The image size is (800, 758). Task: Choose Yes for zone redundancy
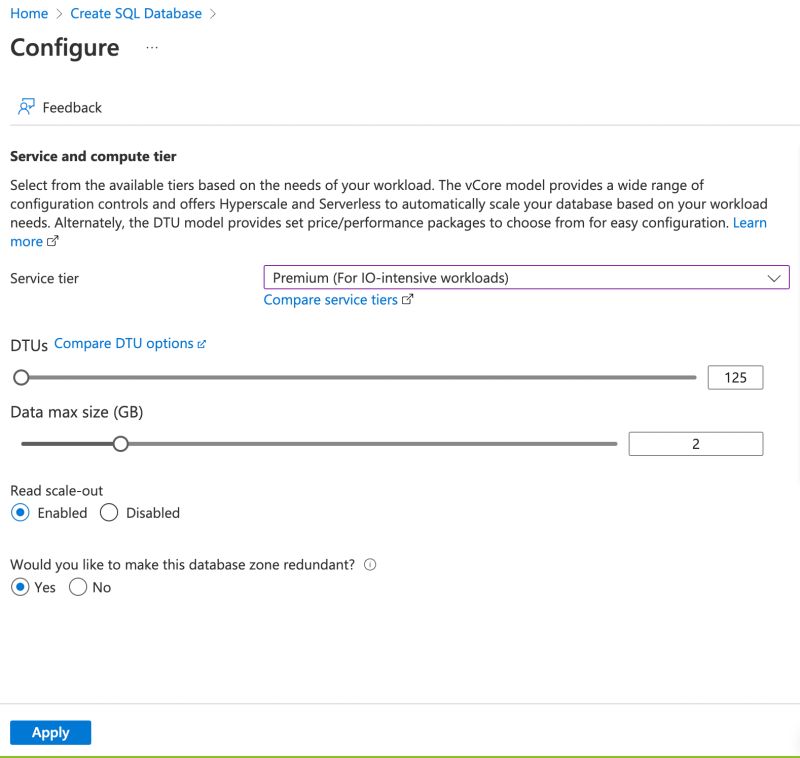click(x=20, y=587)
